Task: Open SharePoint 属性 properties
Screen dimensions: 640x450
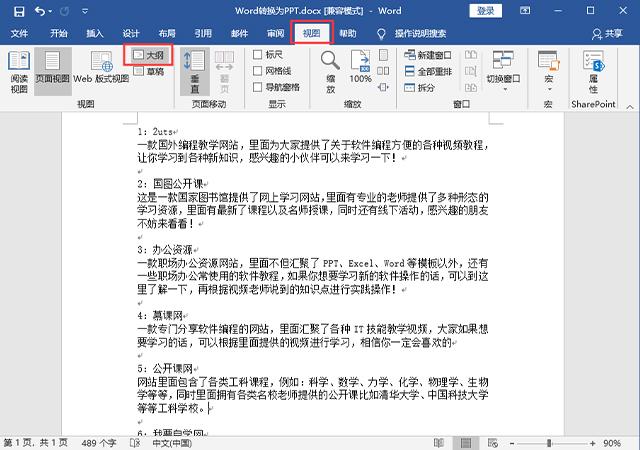Action: click(593, 72)
